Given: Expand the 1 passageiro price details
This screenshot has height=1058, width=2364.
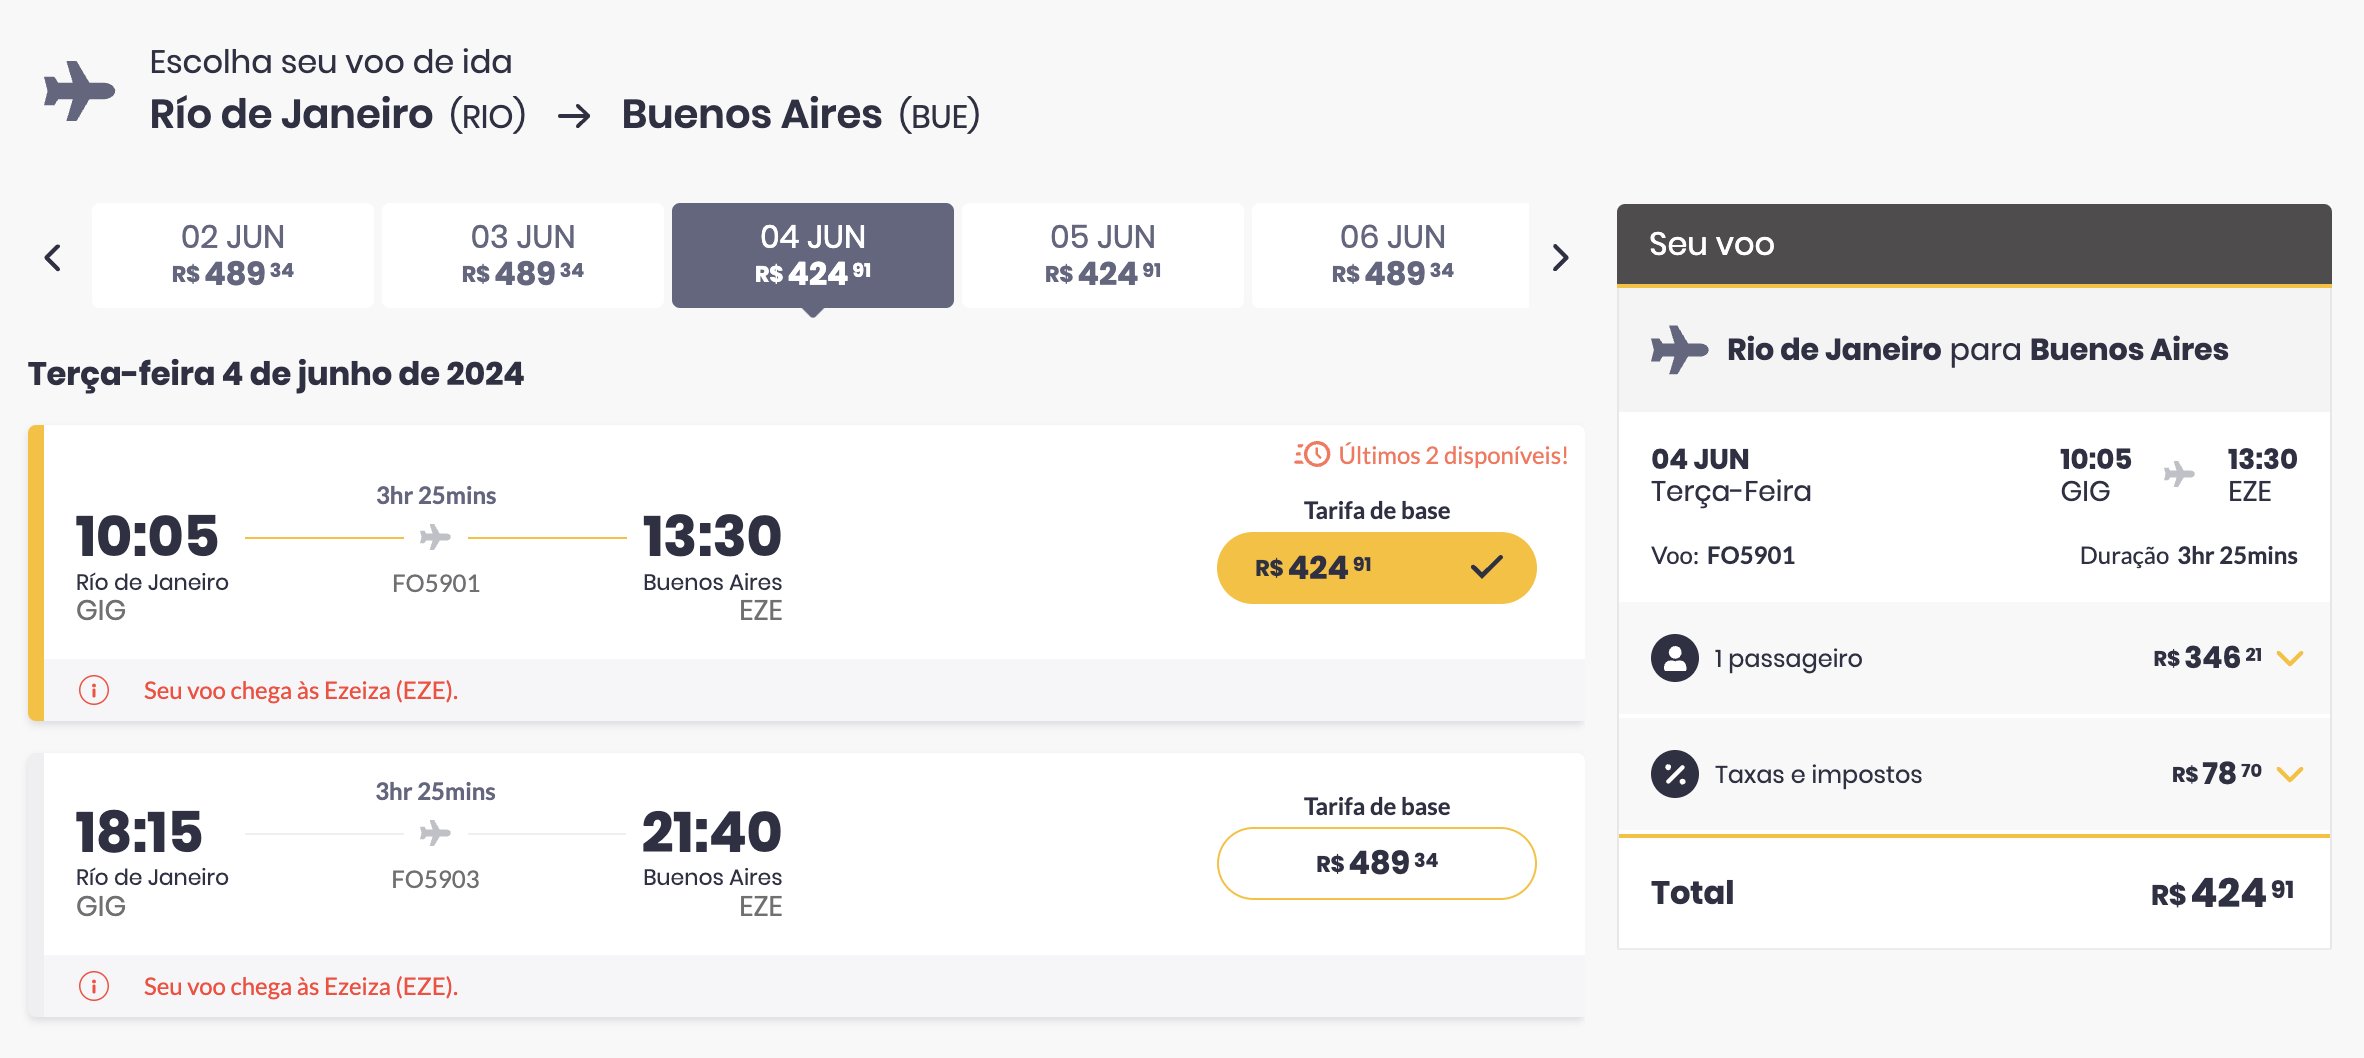Looking at the screenshot, I should tap(2289, 658).
